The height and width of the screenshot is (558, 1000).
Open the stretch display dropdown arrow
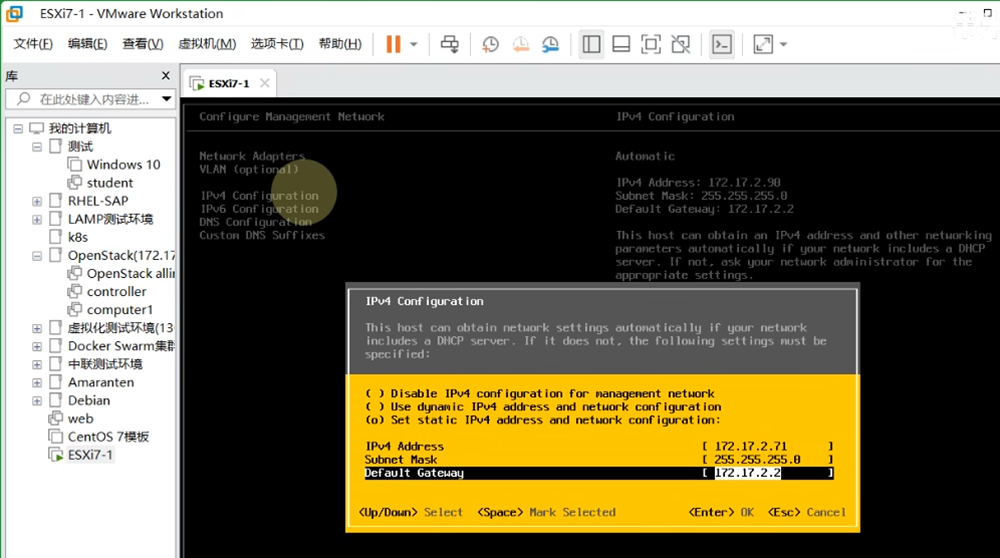[x=783, y=44]
